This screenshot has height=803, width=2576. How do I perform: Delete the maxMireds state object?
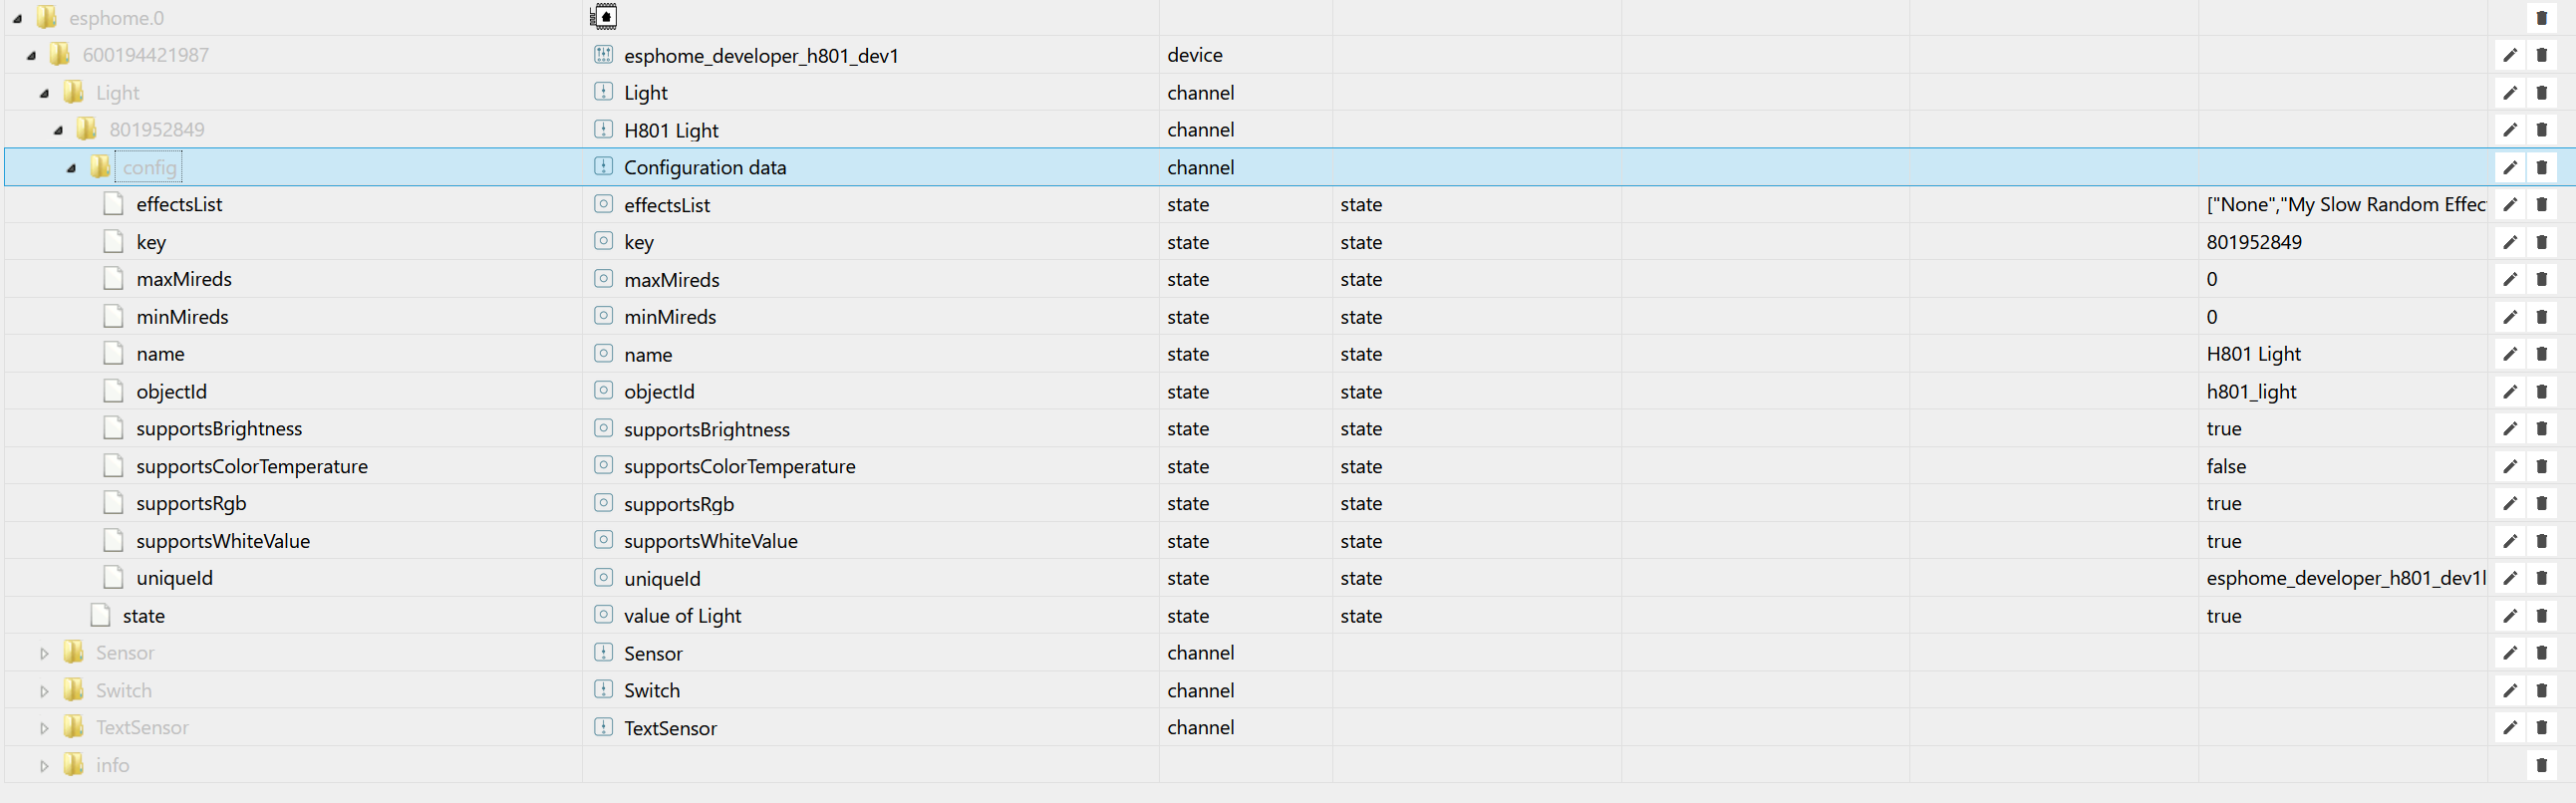2541,279
